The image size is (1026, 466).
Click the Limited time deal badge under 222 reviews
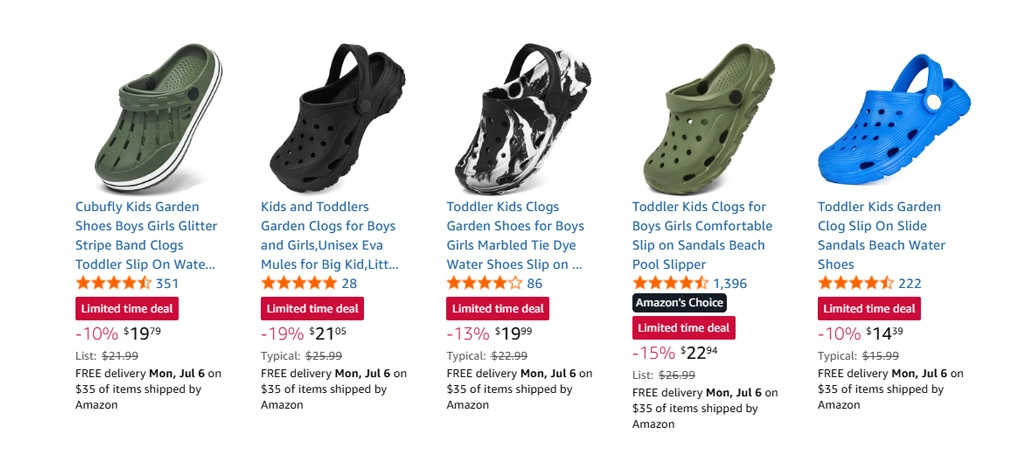coord(869,308)
